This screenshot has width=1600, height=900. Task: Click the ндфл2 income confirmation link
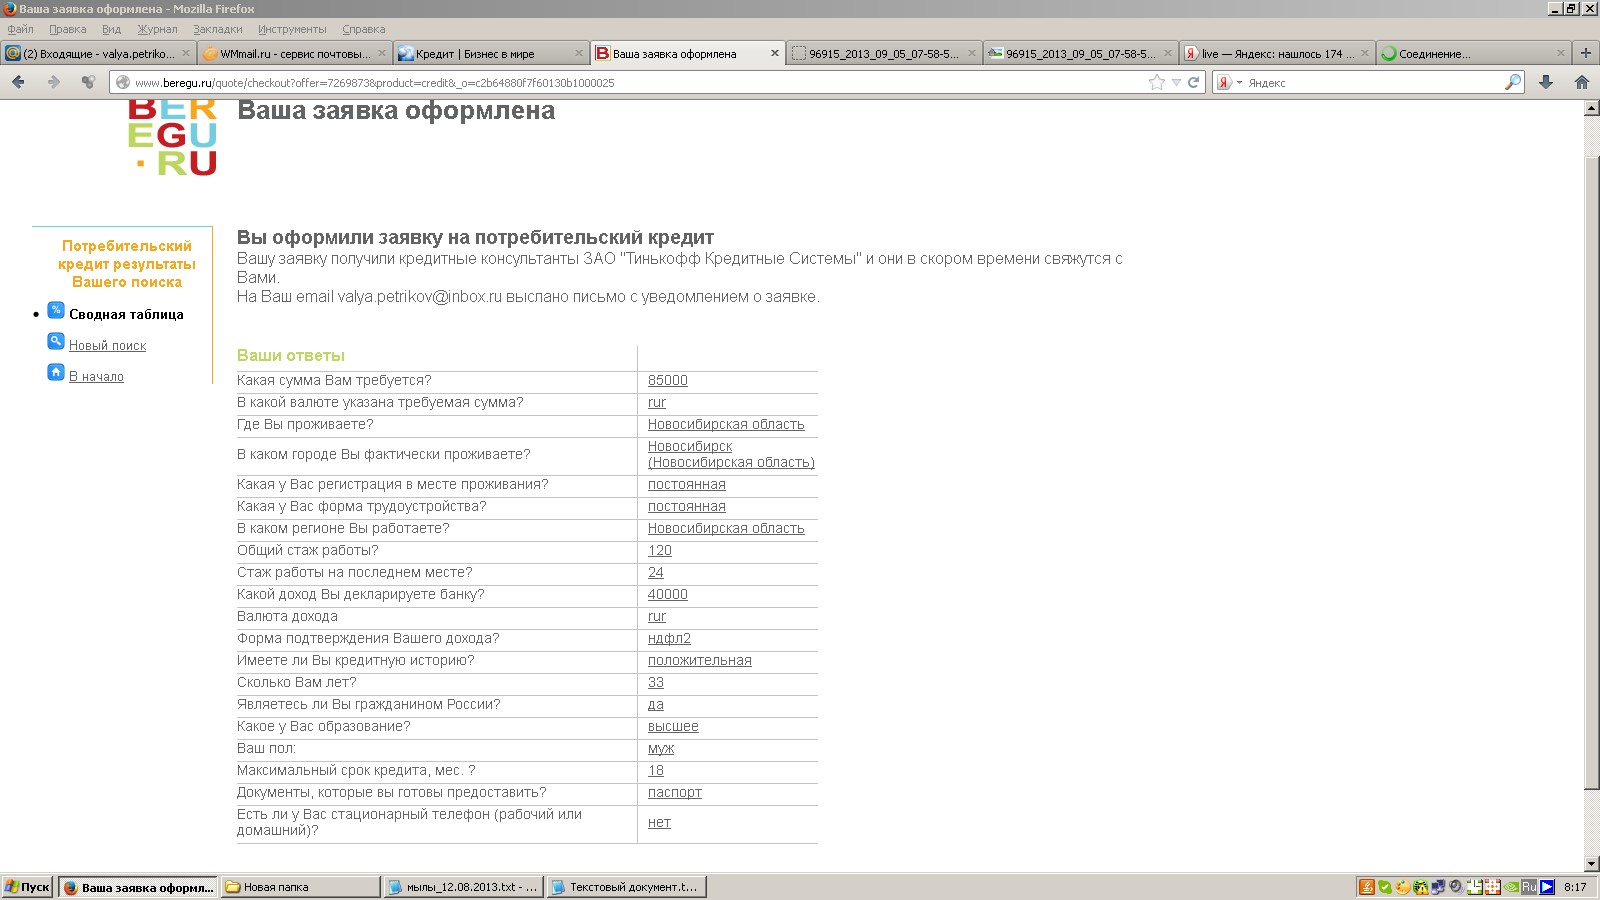click(669, 638)
